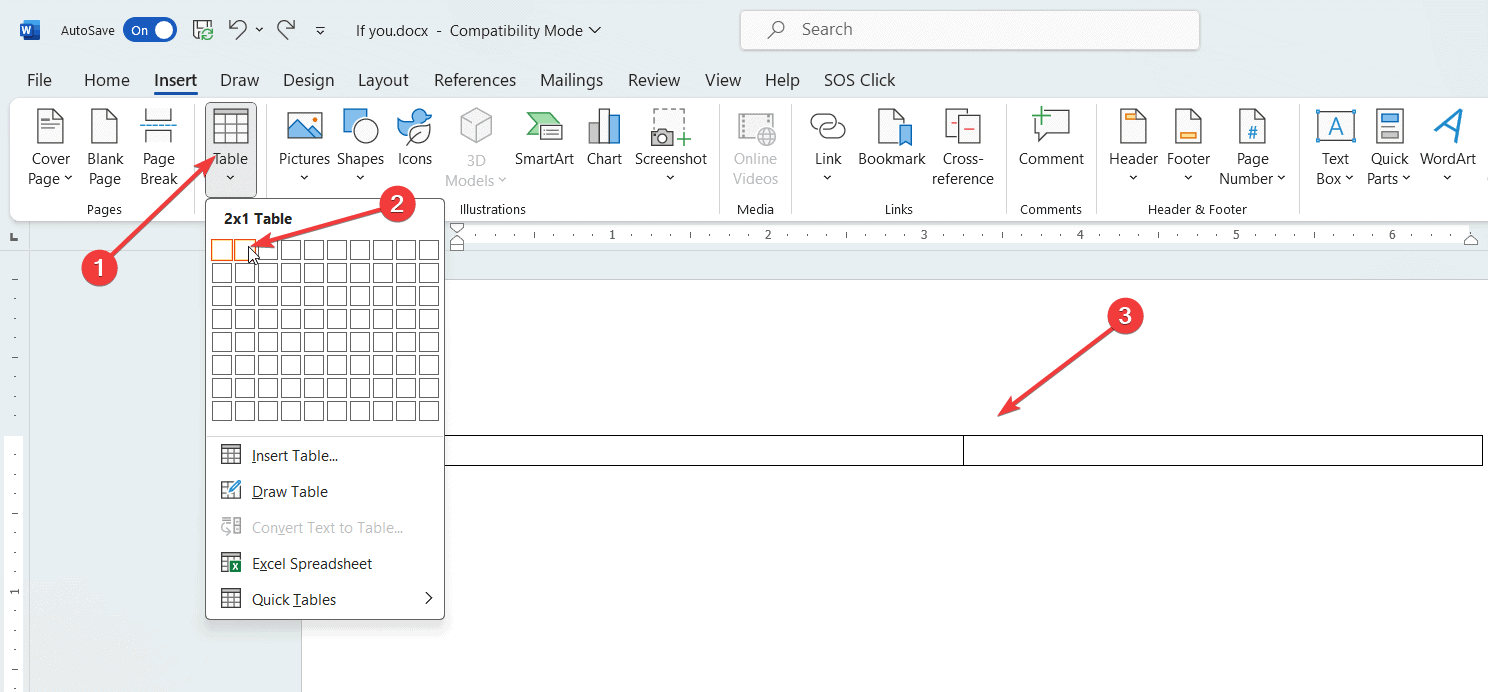Toggle the AutoSave switch
This screenshot has width=1488, height=692.
tap(150, 30)
